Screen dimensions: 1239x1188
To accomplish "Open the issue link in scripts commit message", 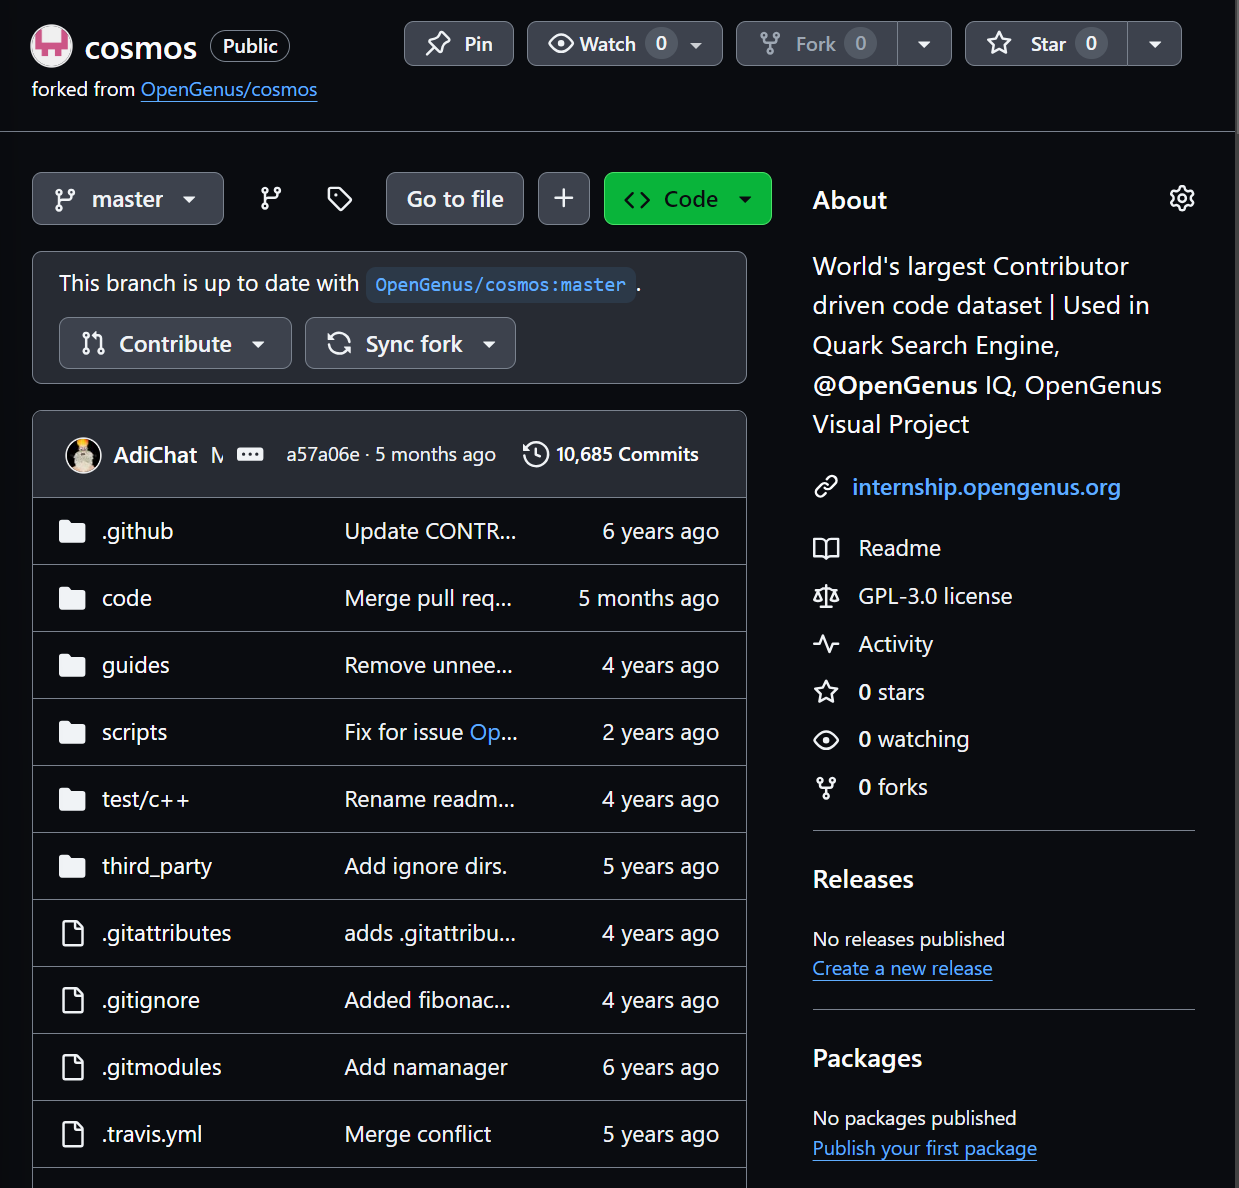I will (493, 732).
